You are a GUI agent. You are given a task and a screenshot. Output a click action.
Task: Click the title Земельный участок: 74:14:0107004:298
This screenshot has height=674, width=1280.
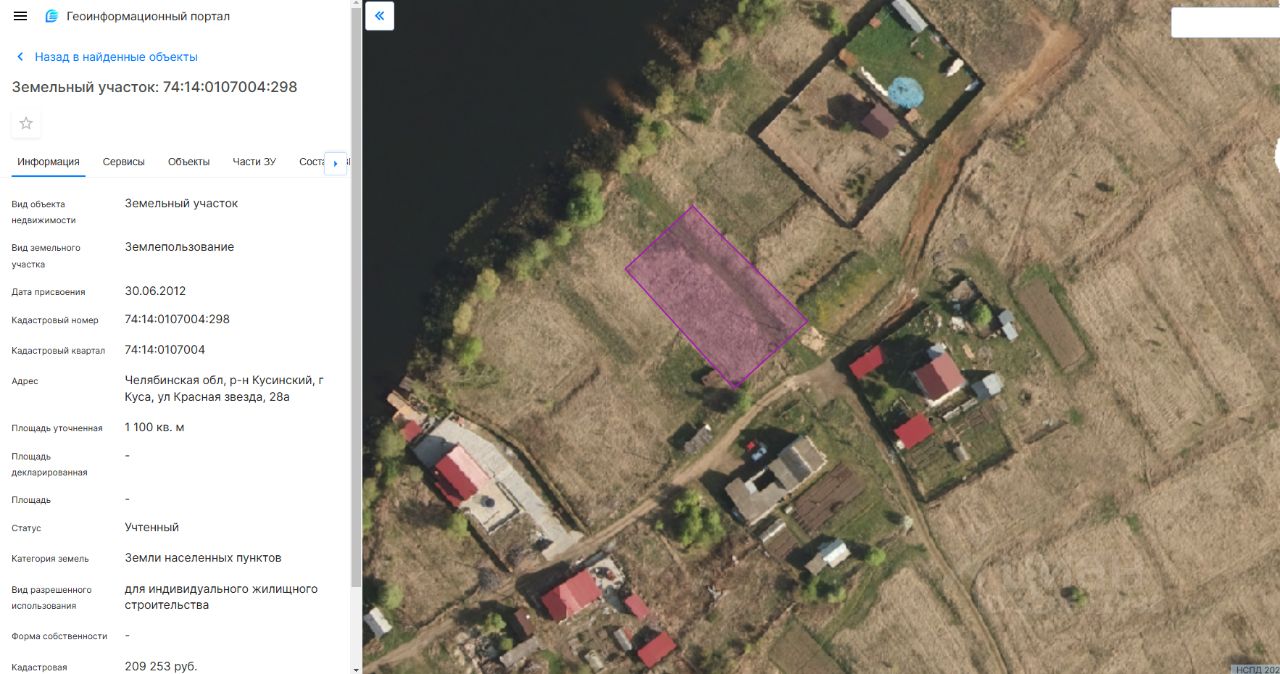155,87
